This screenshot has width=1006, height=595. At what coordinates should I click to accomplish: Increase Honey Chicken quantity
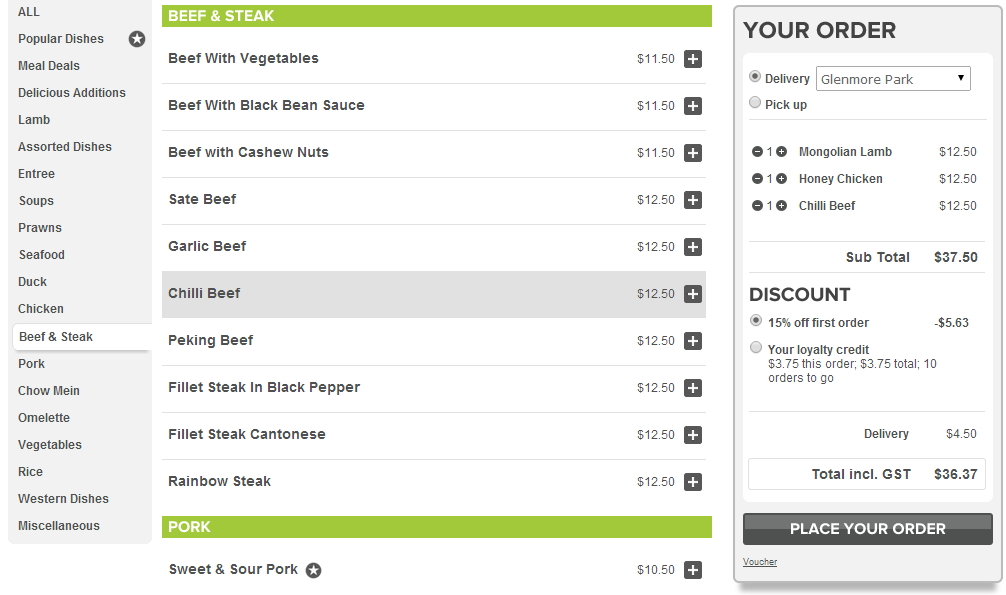[x=781, y=179]
